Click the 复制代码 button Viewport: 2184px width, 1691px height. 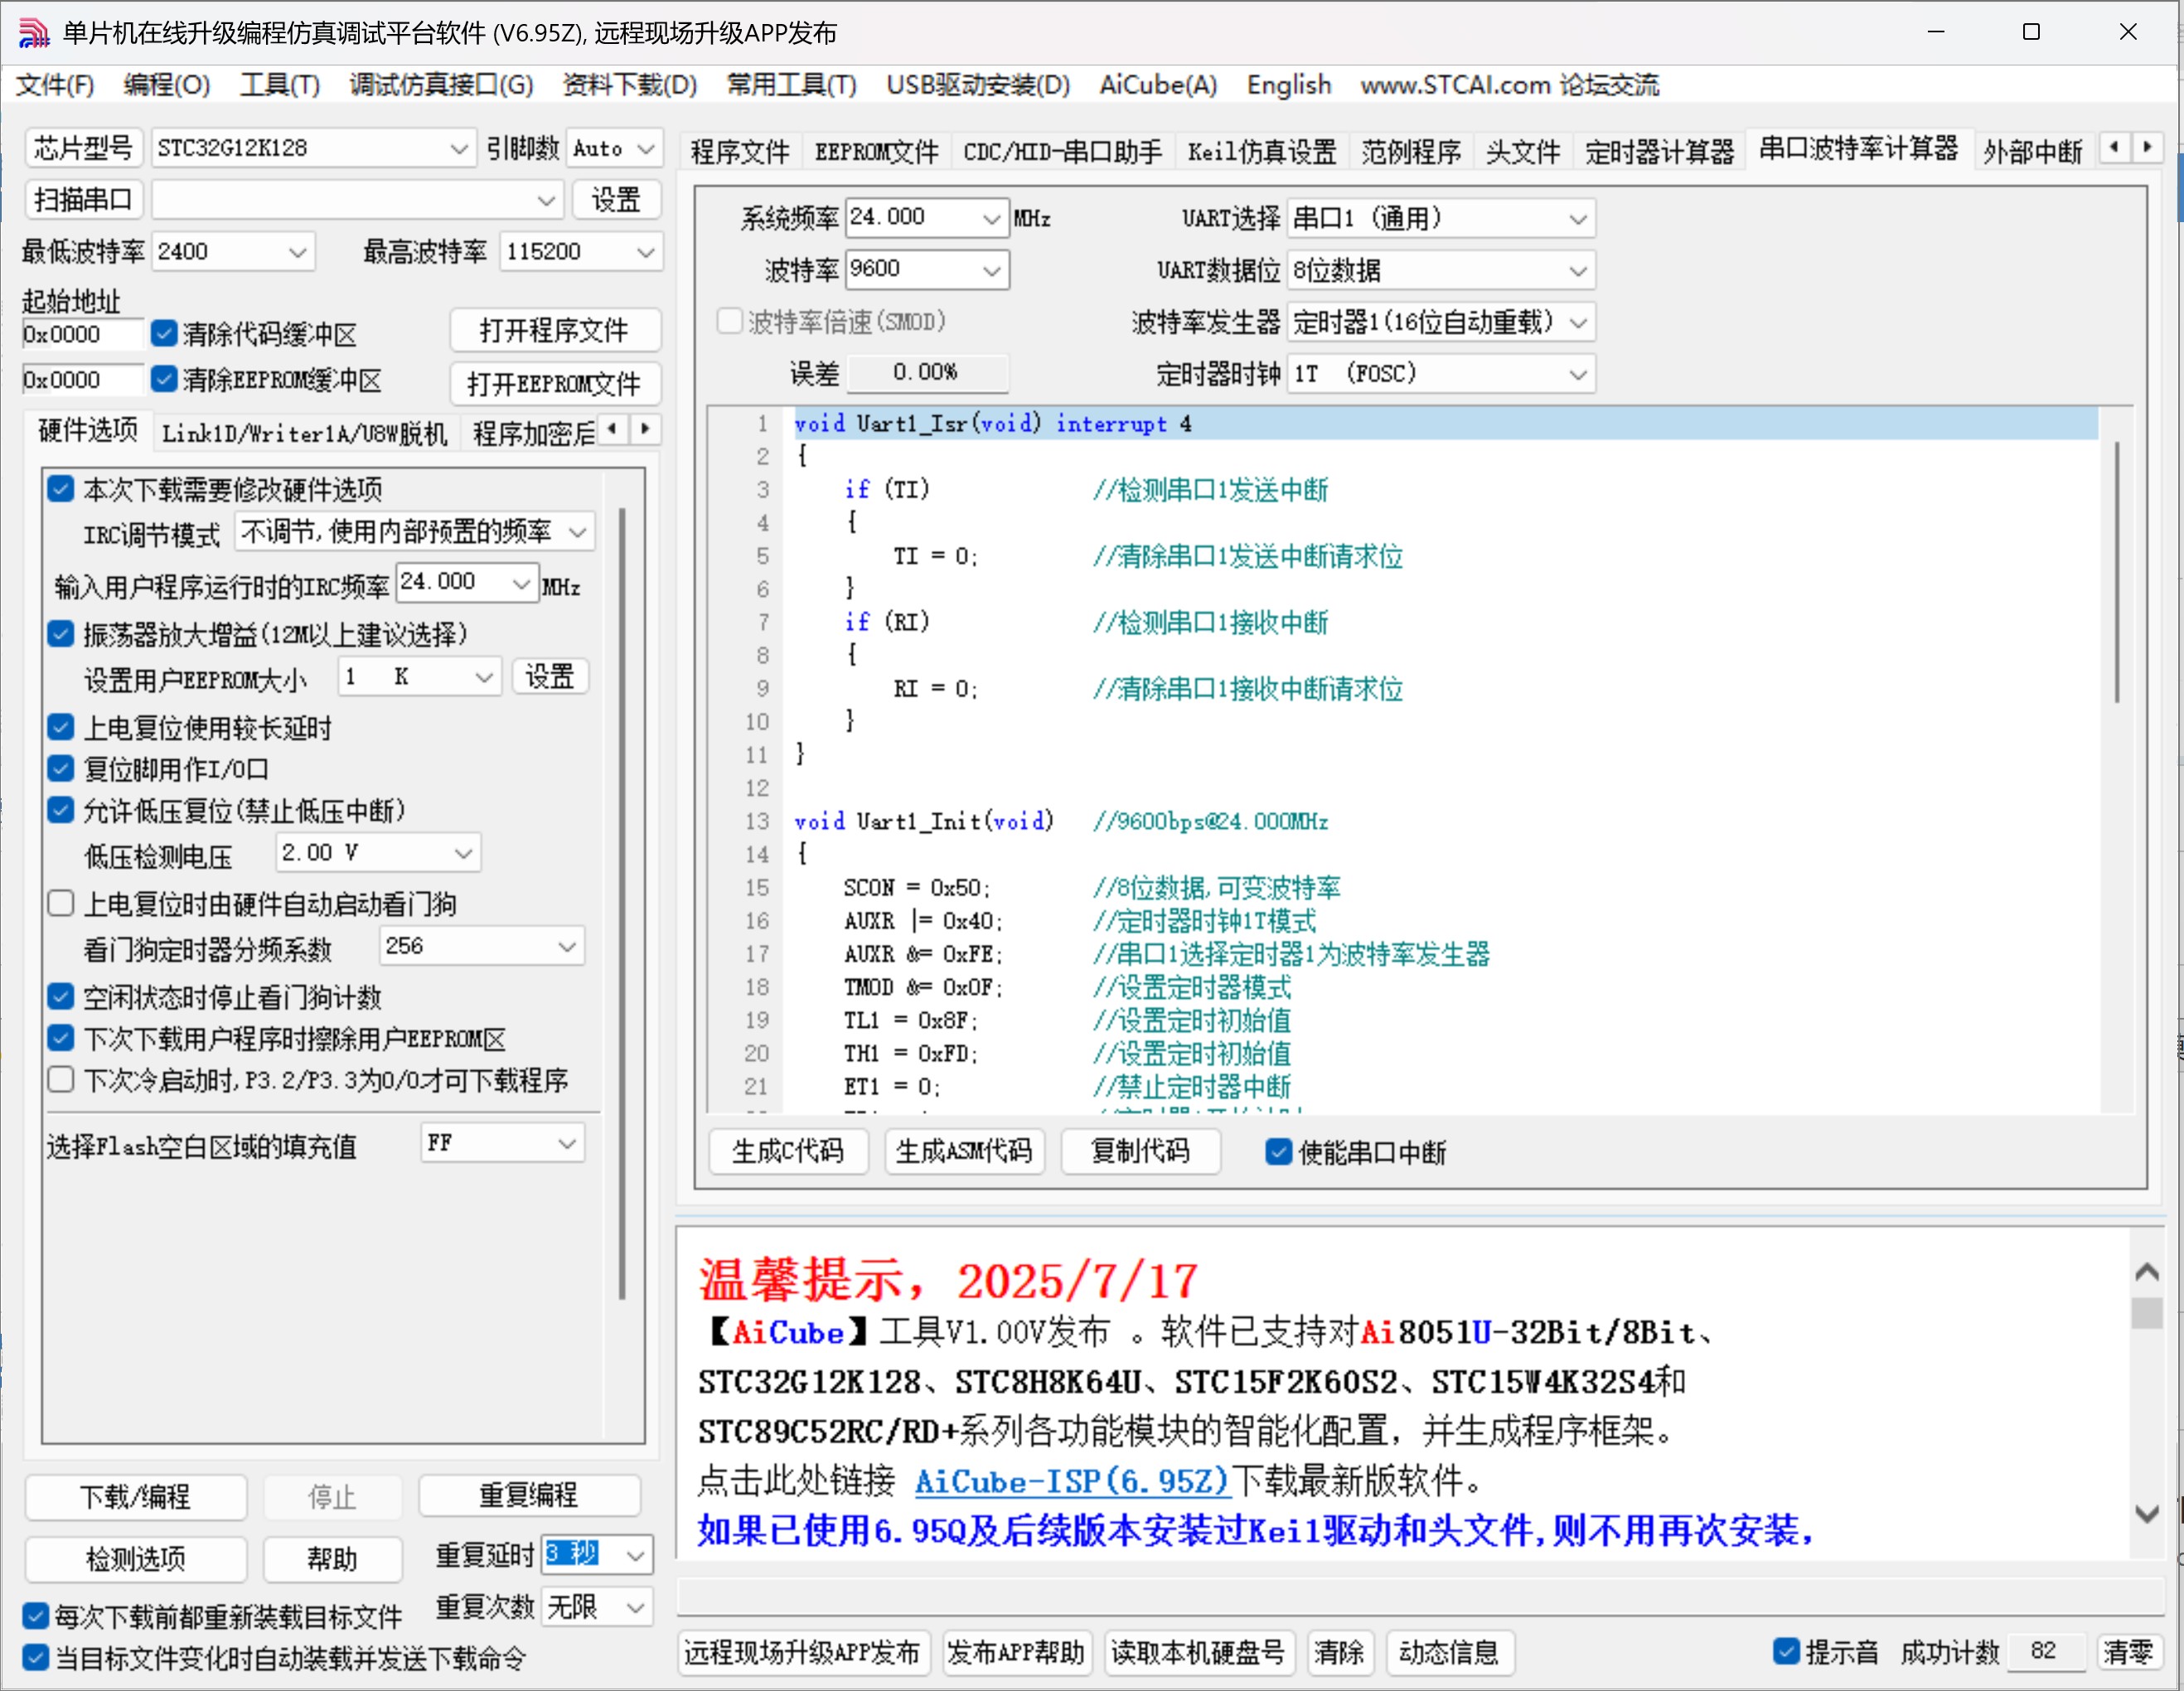tap(1140, 1151)
